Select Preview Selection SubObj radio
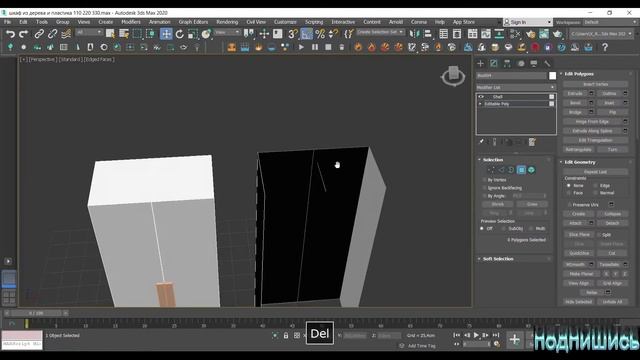 [x=503, y=229]
